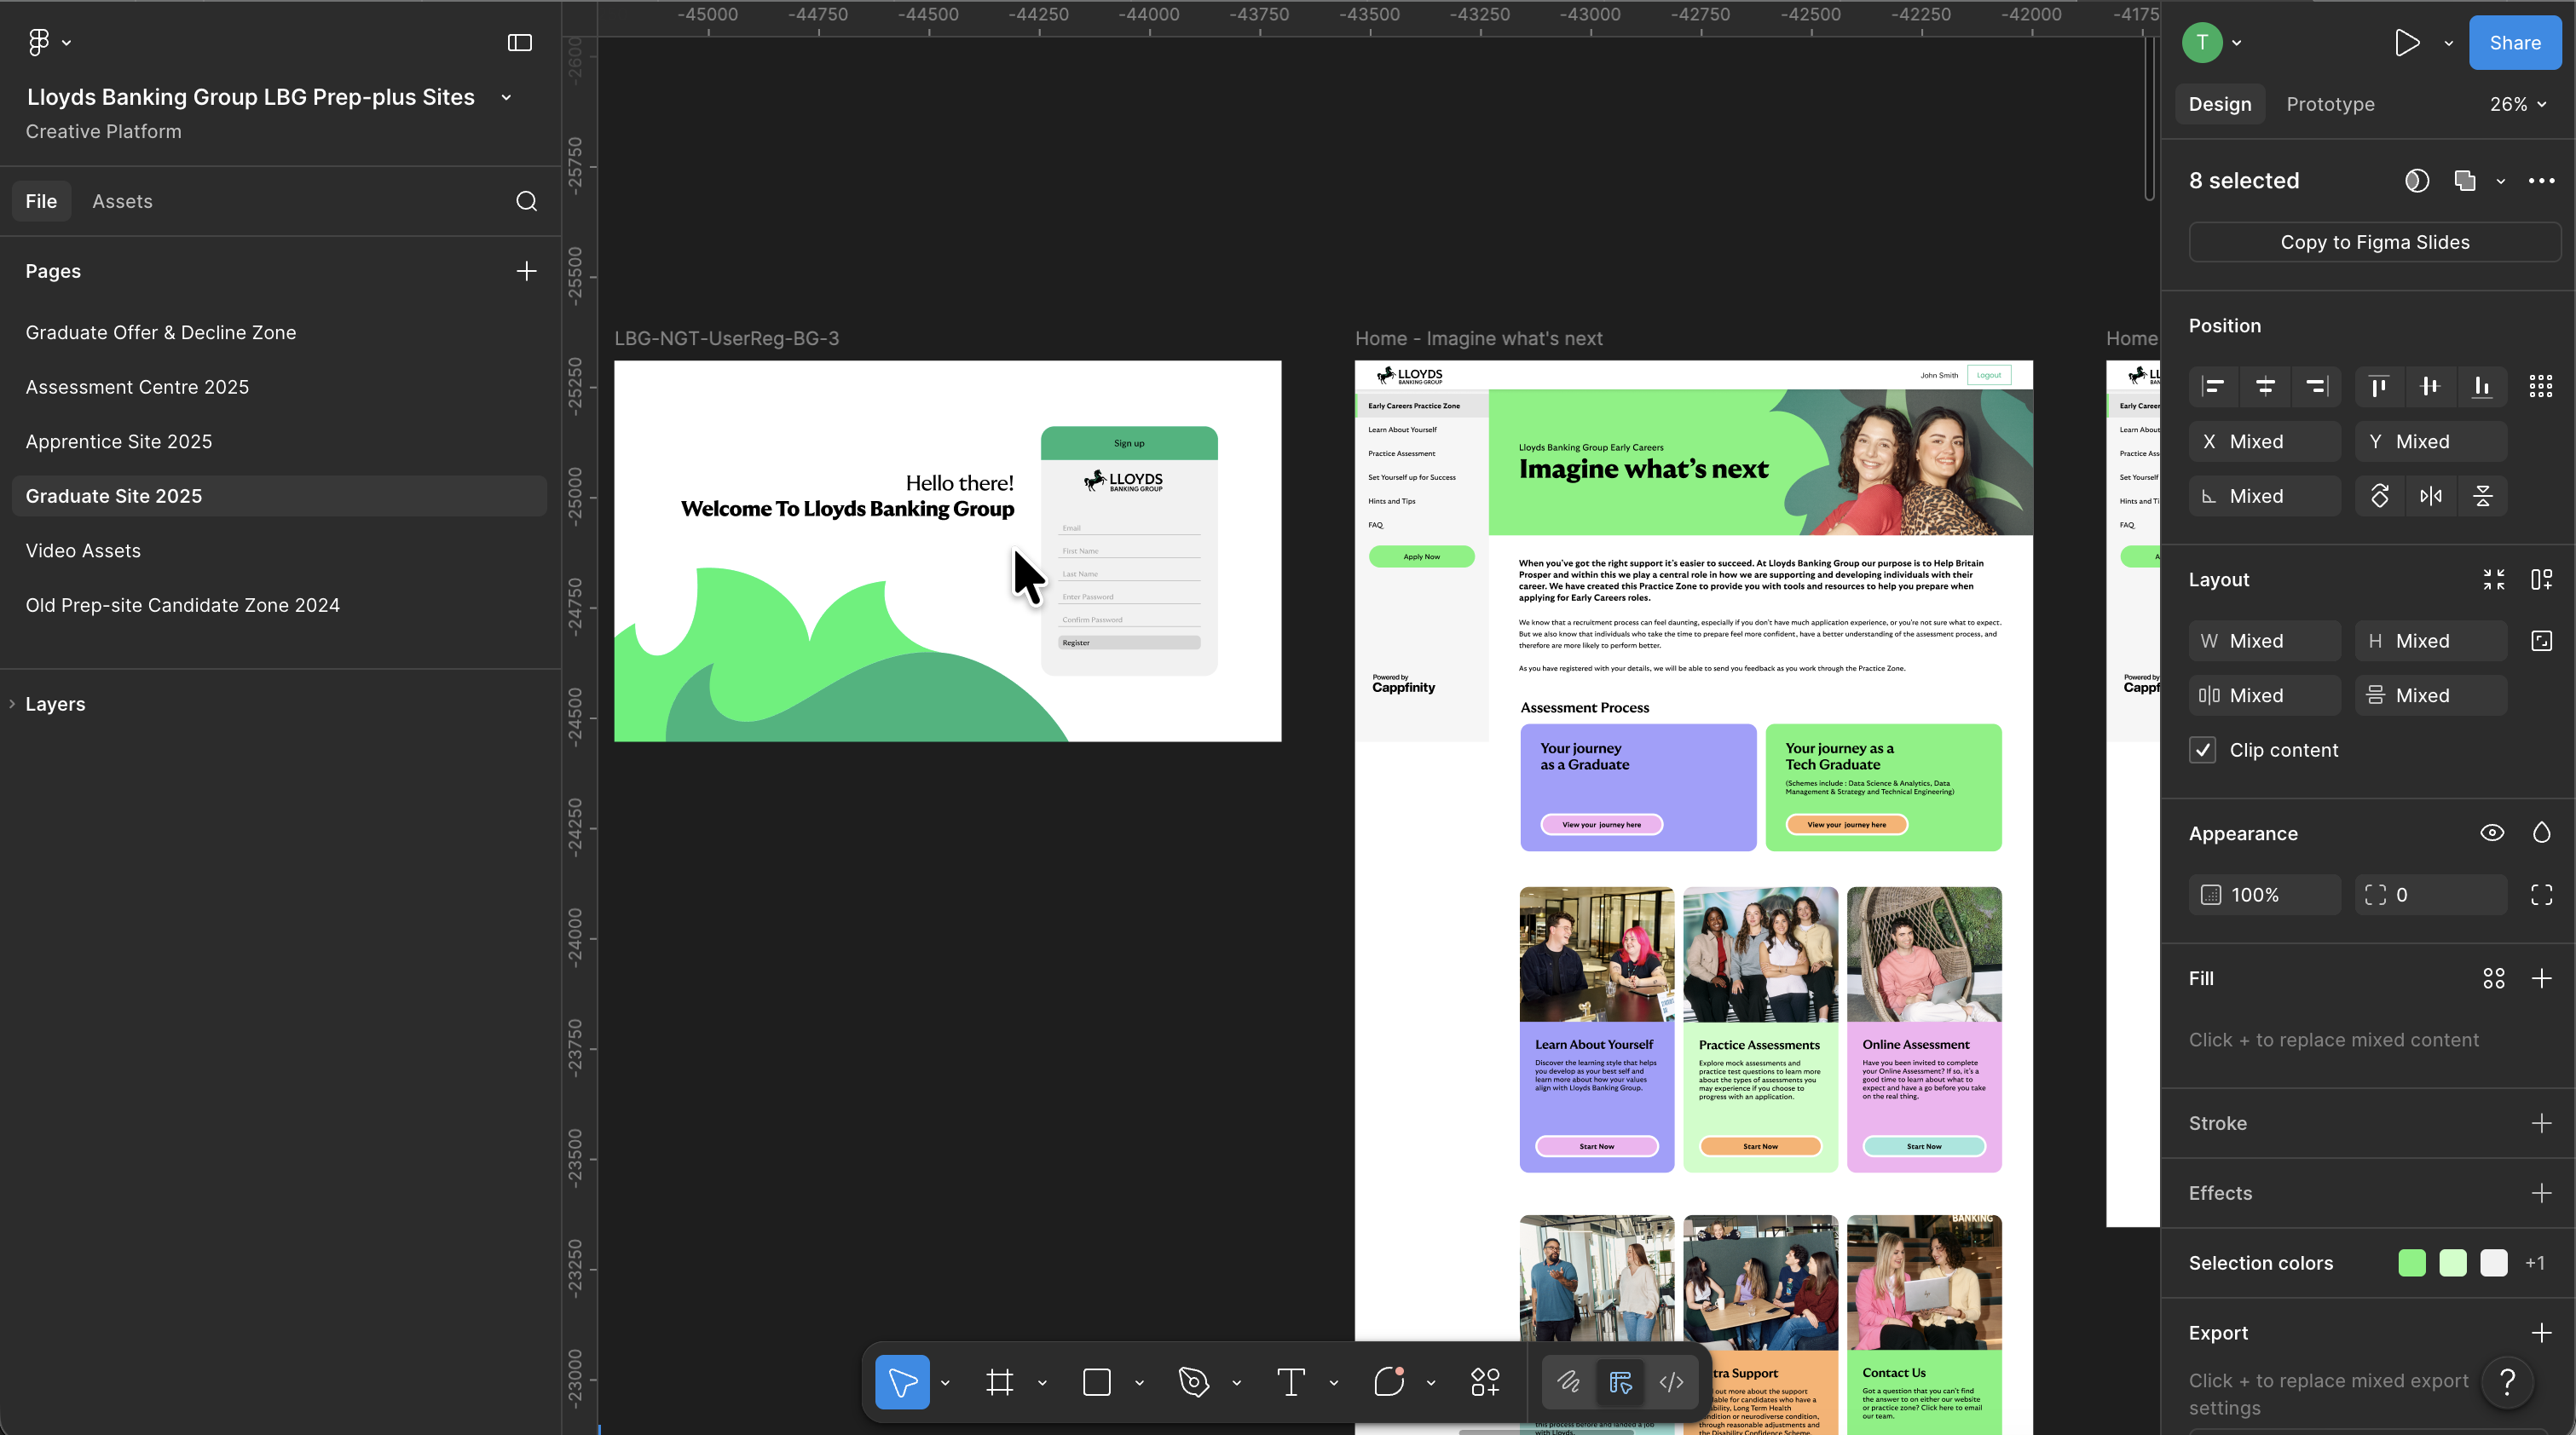Viewport: 2576px width, 1435px height.
Task: Click the align bottom icon
Action: point(2482,386)
